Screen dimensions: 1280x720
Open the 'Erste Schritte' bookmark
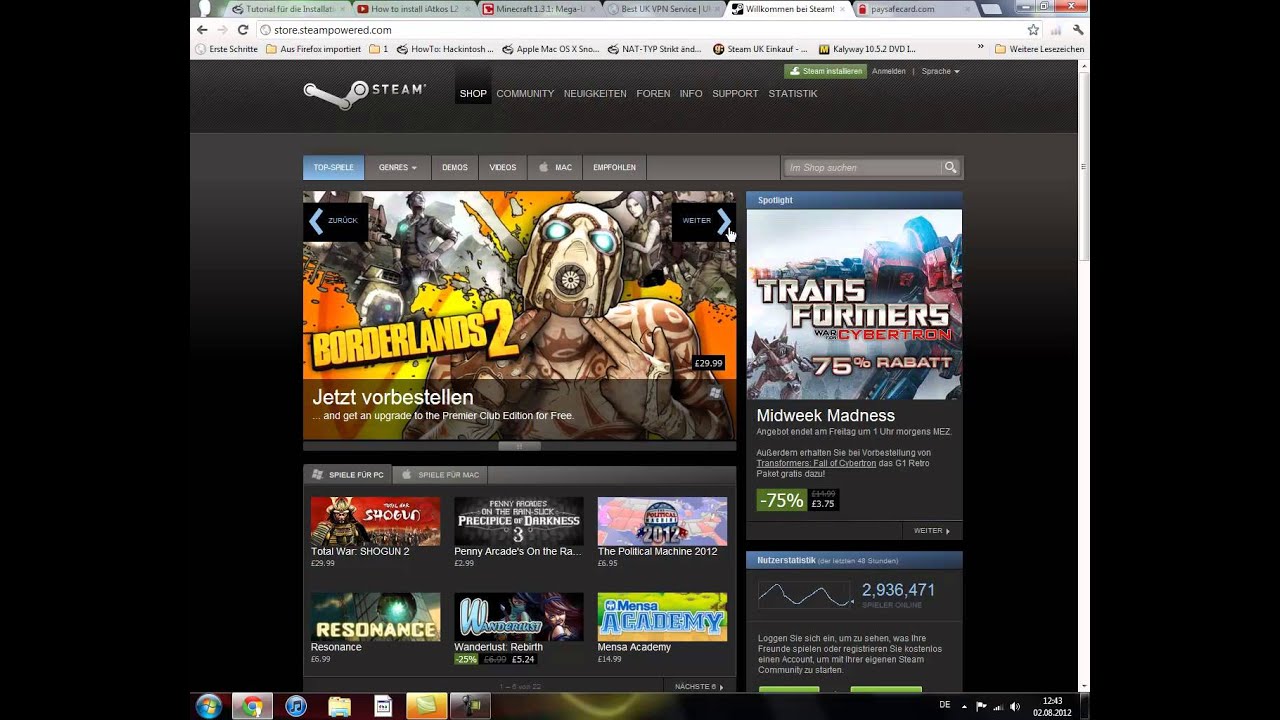click(227, 49)
